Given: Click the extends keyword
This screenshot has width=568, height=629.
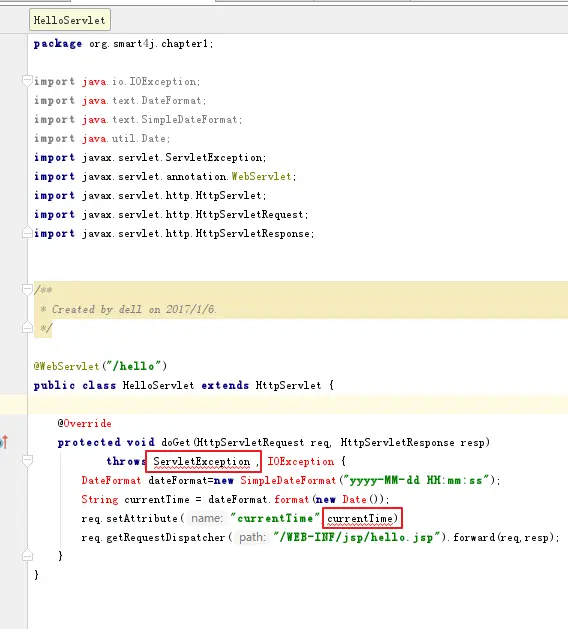Looking at the screenshot, I should pos(225,386).
